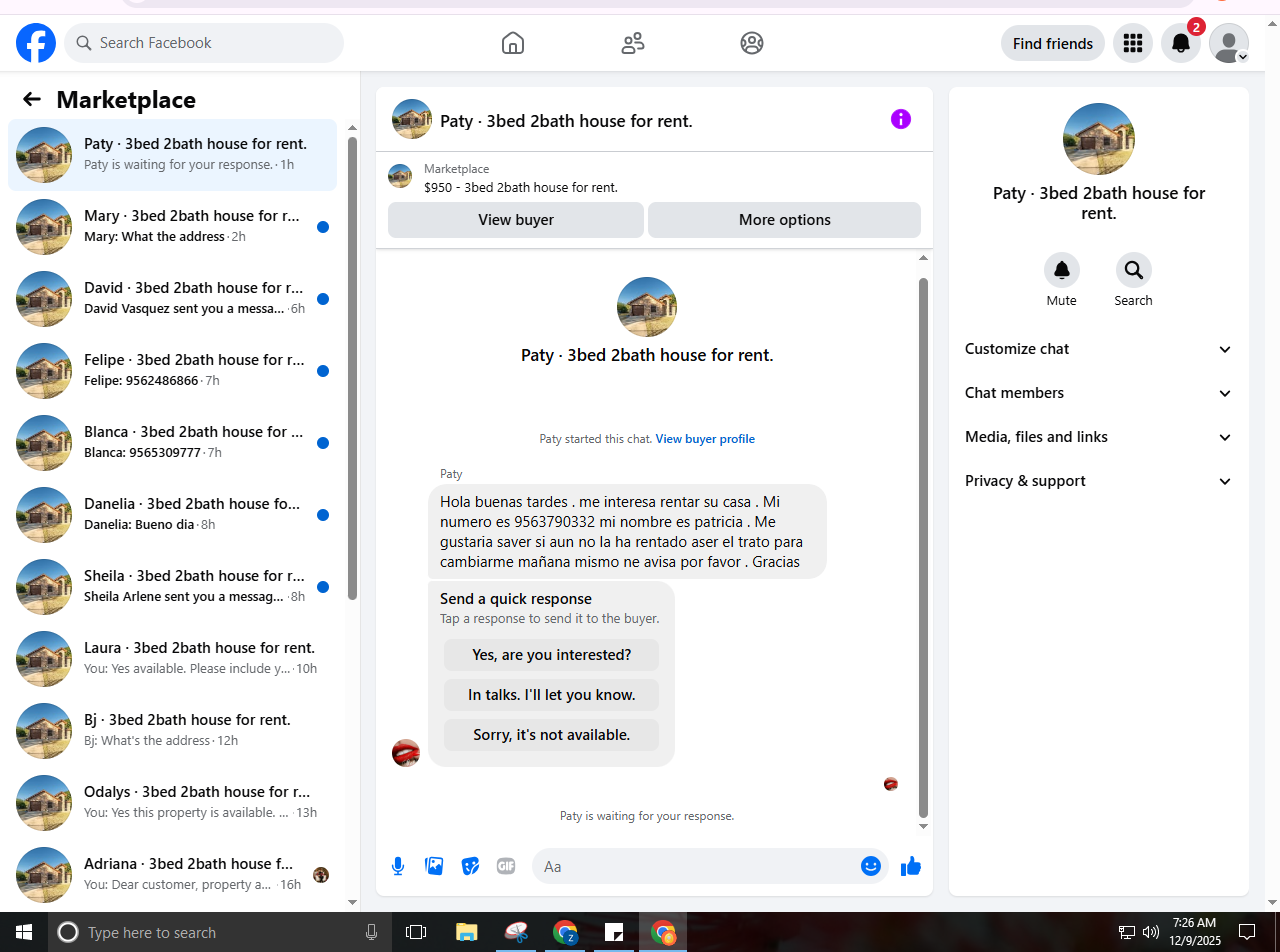Open Bj's "What's the address" conversation
Viewport: 1280px width, 952px height.
pos(172,731)
